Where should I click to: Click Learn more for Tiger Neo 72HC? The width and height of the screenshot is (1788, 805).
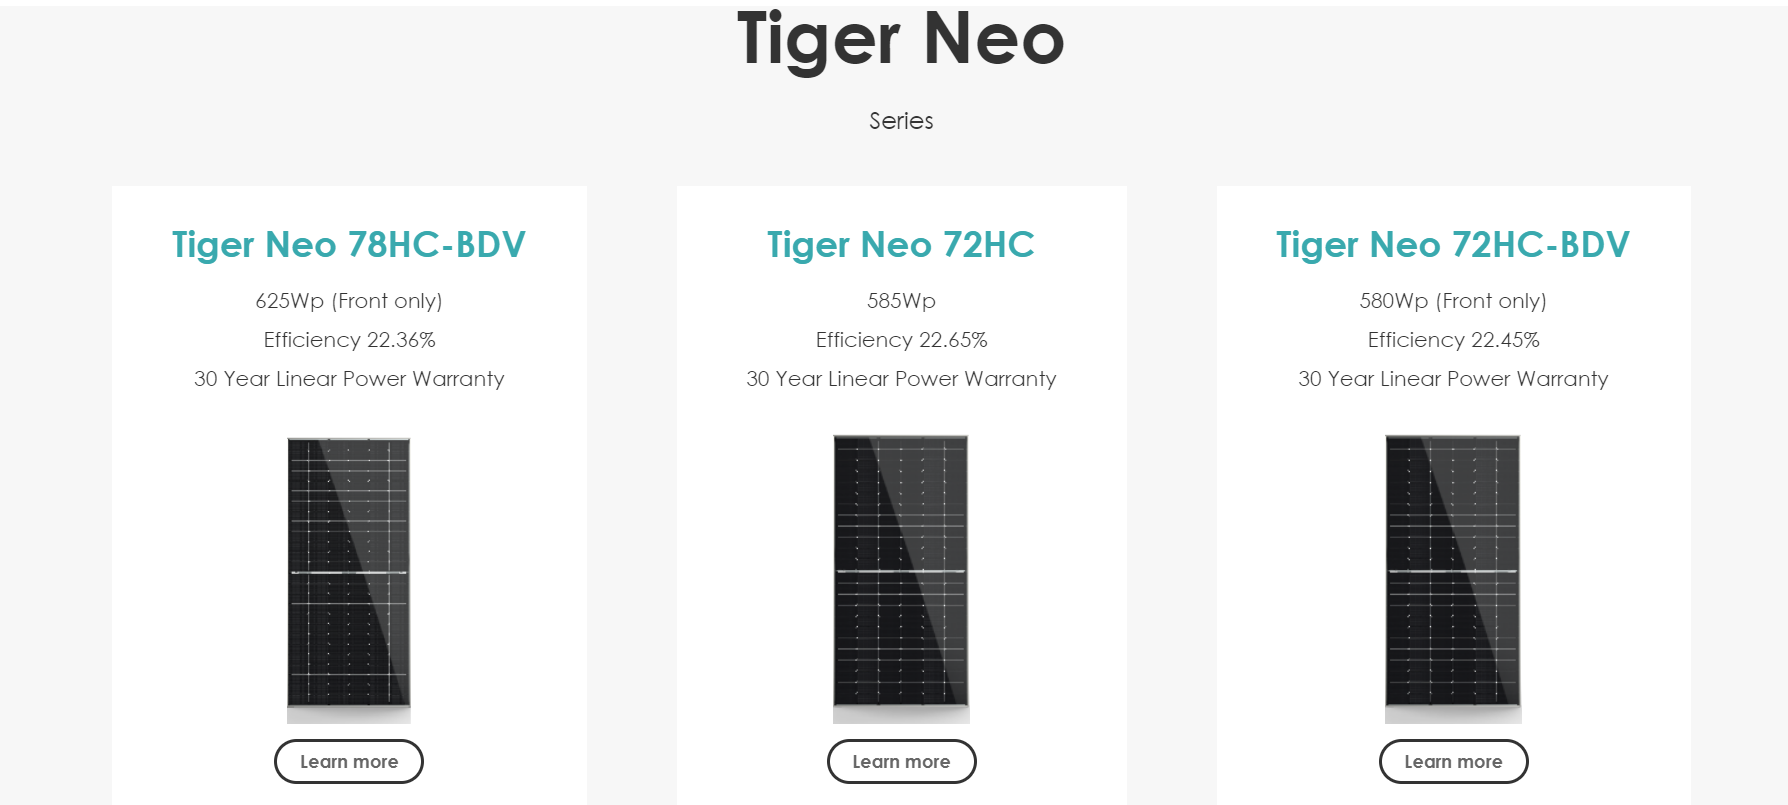(901, 761)
